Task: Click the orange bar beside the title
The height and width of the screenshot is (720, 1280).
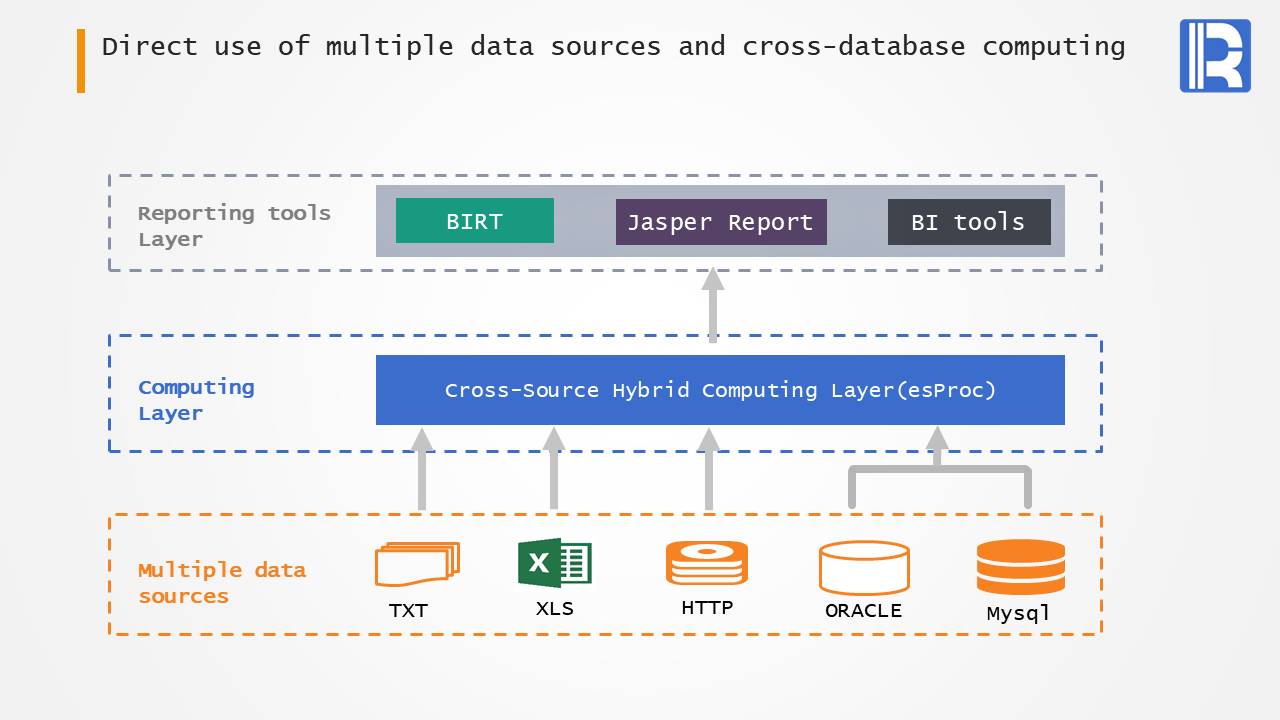Action: coord(81,61)
